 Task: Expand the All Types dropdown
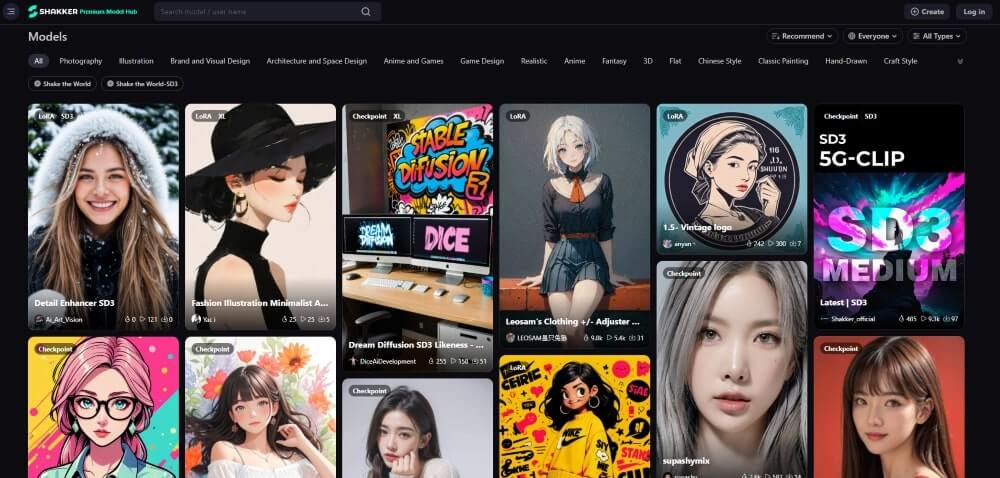[937, 36]
